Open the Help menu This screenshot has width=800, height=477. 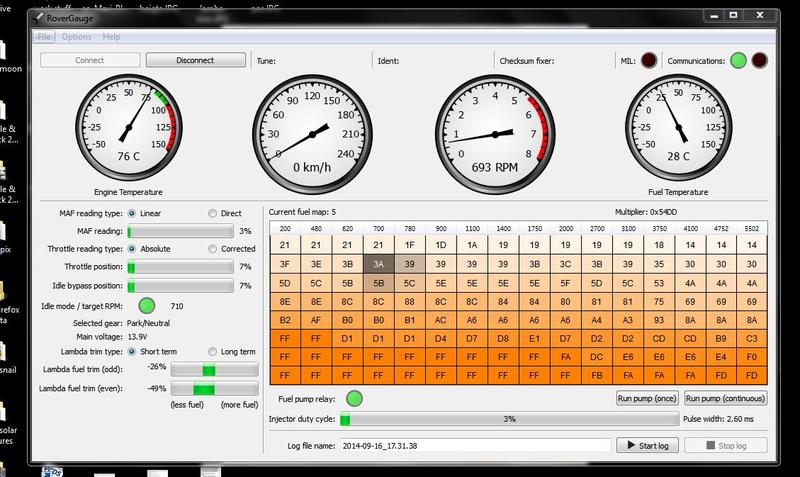click(x=111, y=37)
